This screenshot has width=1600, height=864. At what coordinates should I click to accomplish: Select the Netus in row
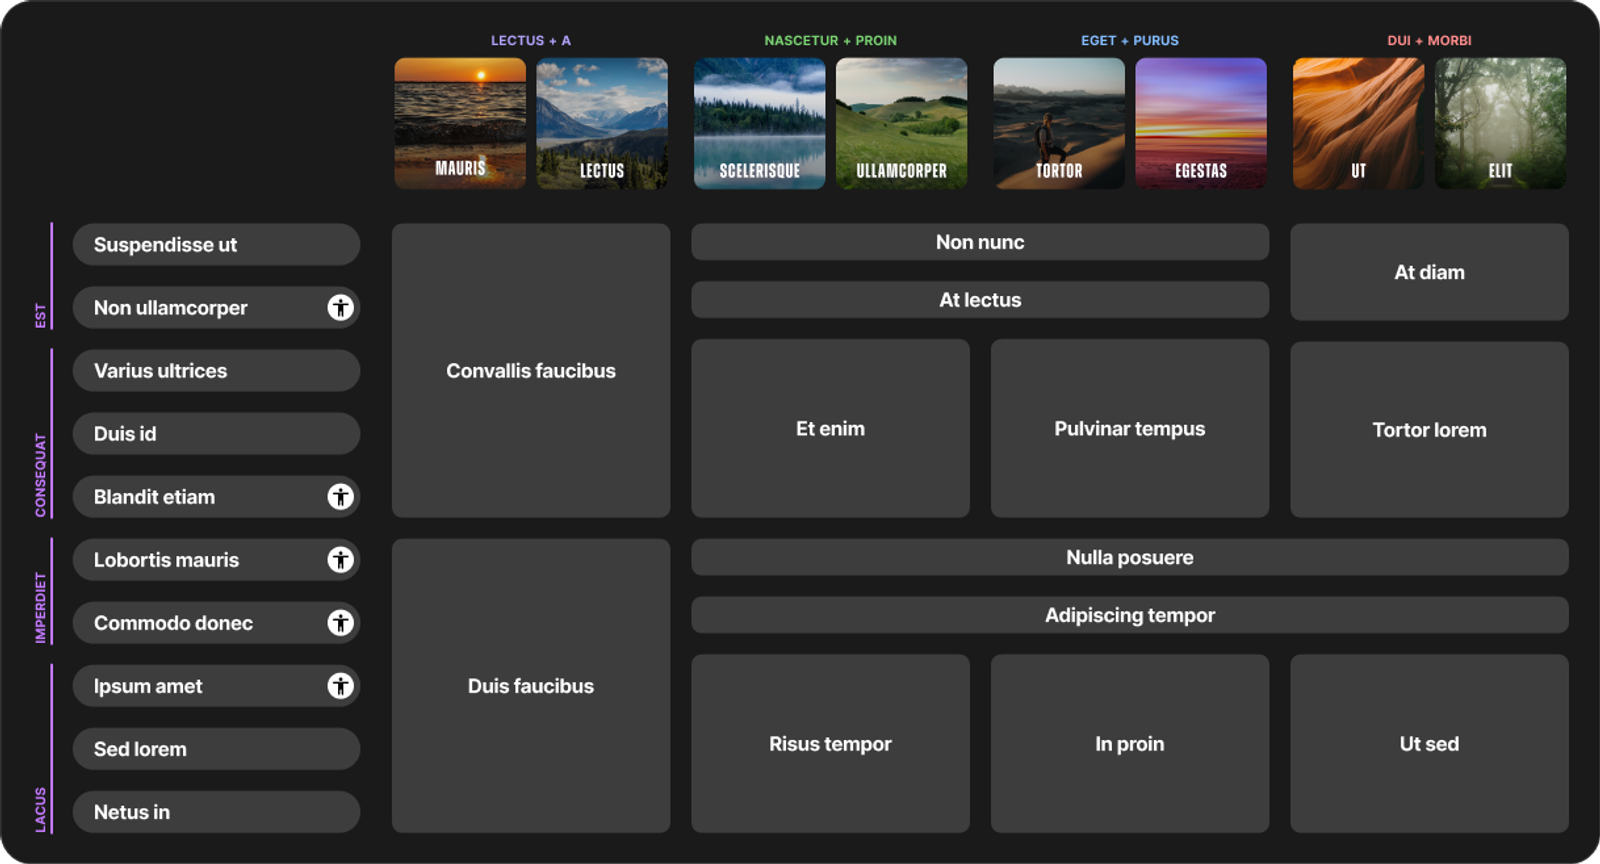point(216,812)
